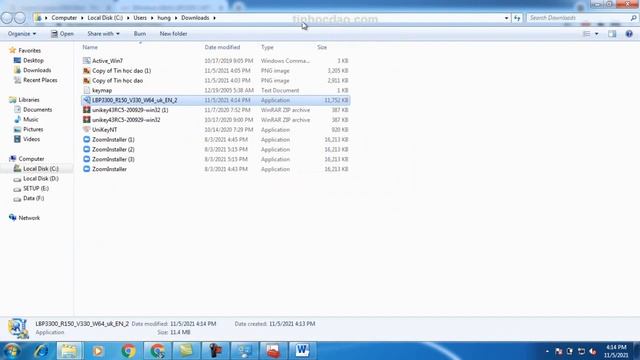The height and width of the screenshot is (360, 640).
Task: Sort by the Type column header
Action: click(x=267, y=47)
